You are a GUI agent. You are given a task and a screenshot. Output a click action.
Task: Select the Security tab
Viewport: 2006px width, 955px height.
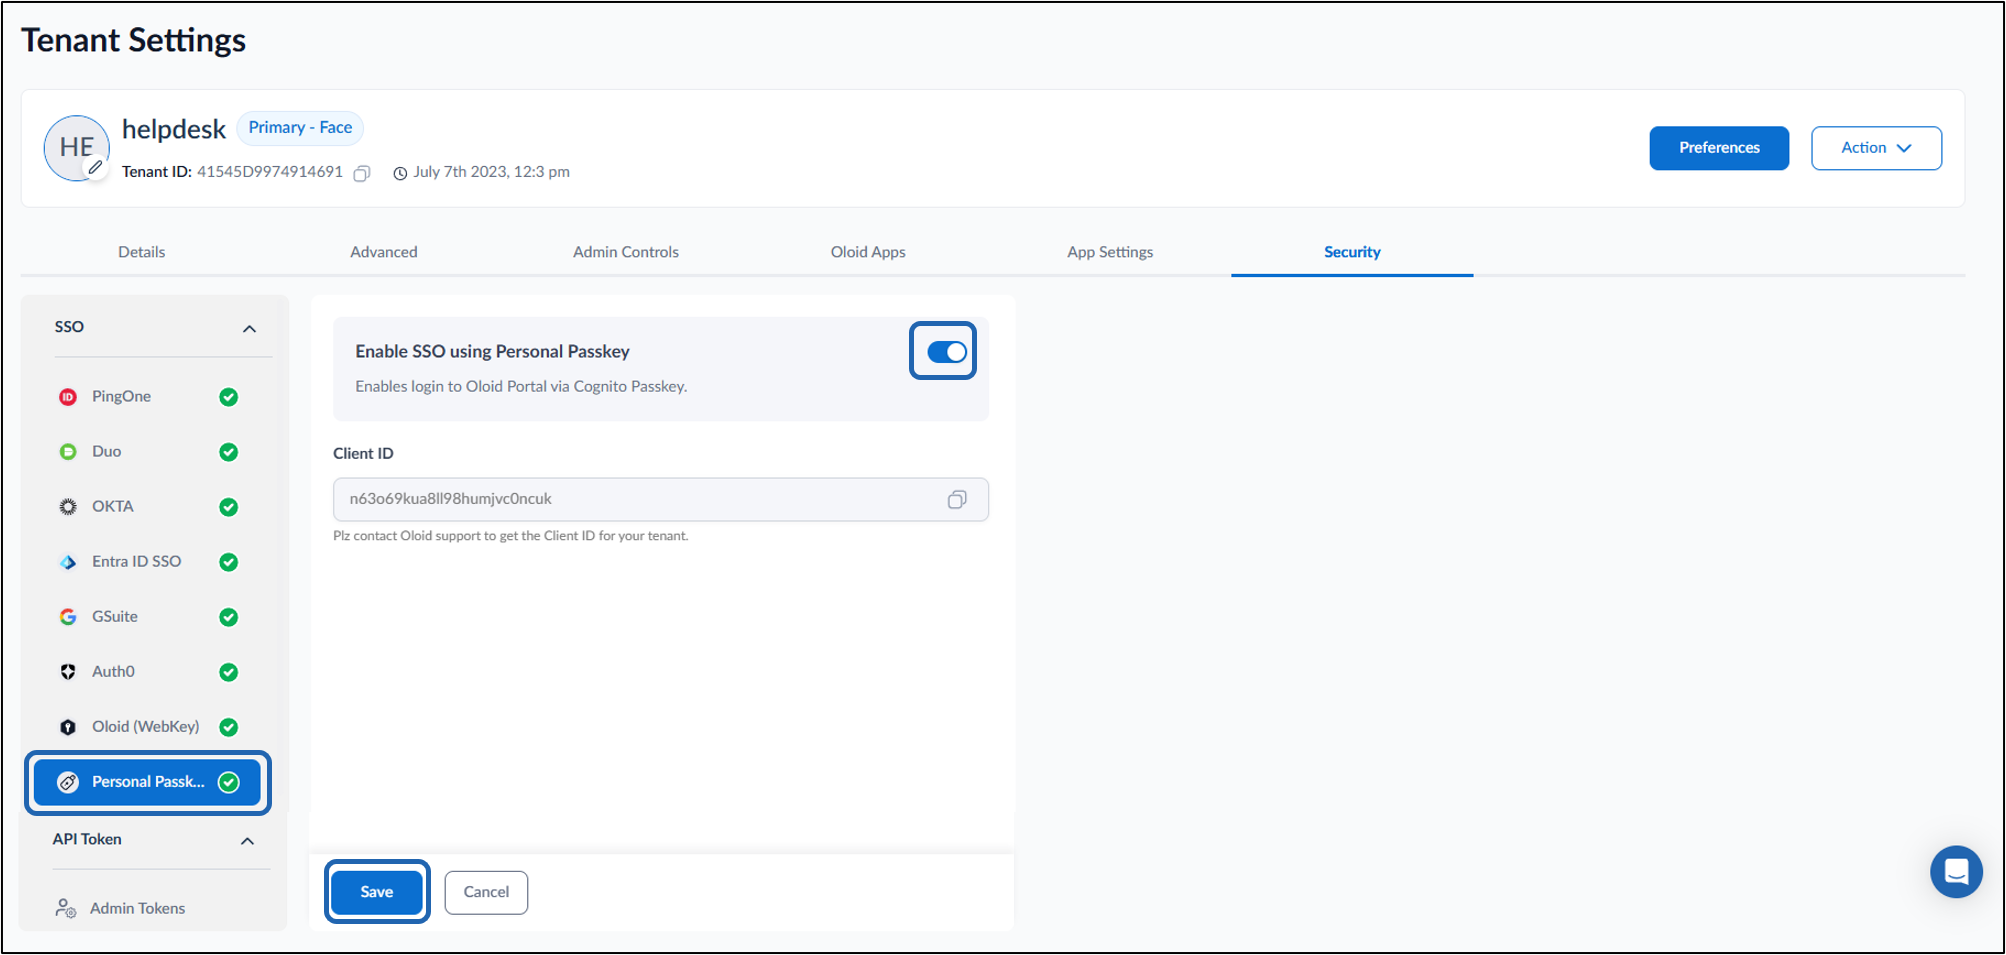click(1352, 252)
